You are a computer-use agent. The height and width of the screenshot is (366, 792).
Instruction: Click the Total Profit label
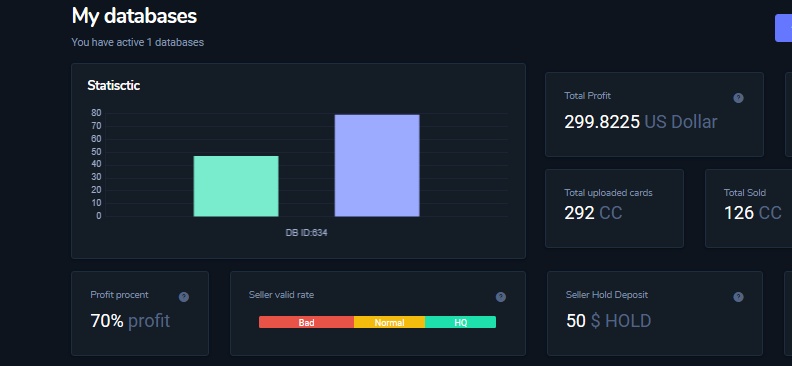point(587,96)
